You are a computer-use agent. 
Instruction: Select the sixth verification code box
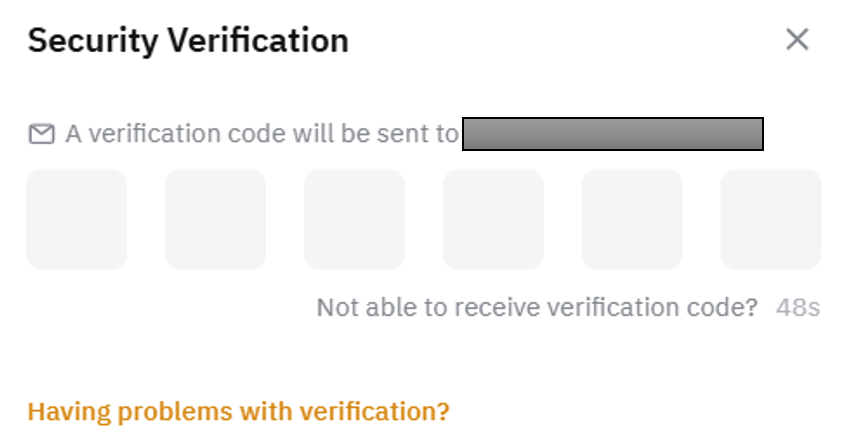(770, 219)
